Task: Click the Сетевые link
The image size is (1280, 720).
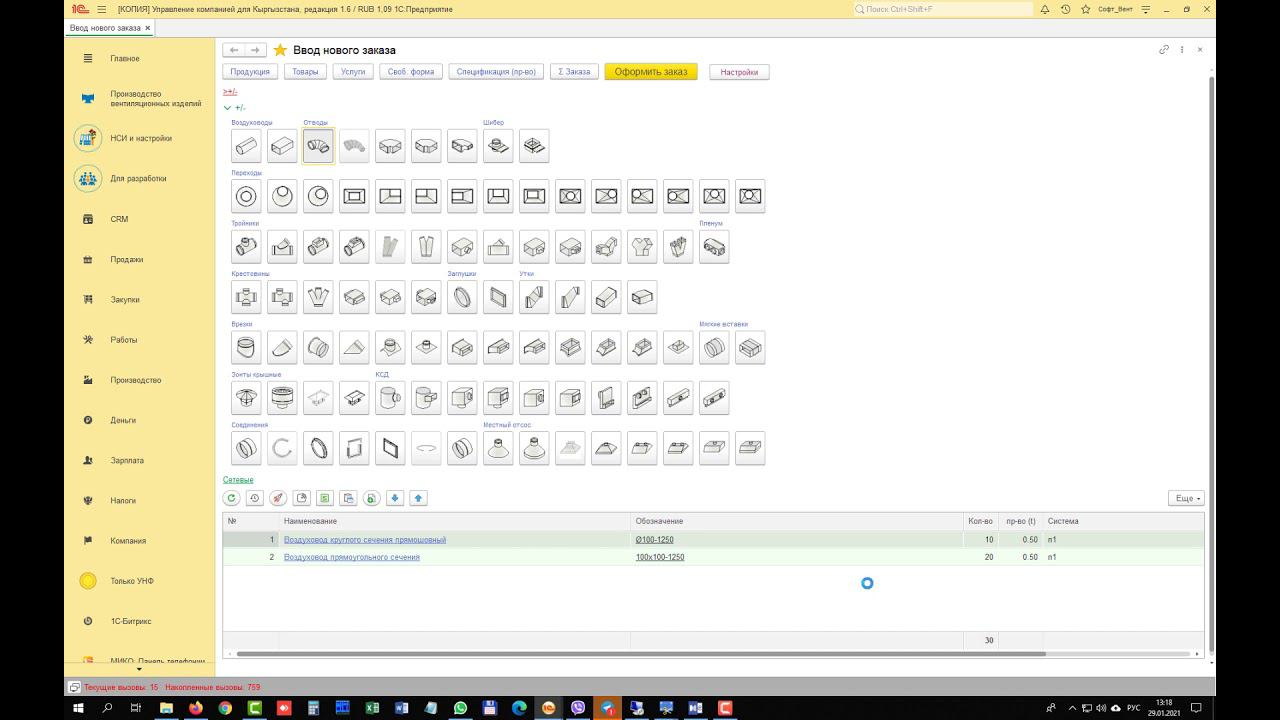Action: [238, 480]
